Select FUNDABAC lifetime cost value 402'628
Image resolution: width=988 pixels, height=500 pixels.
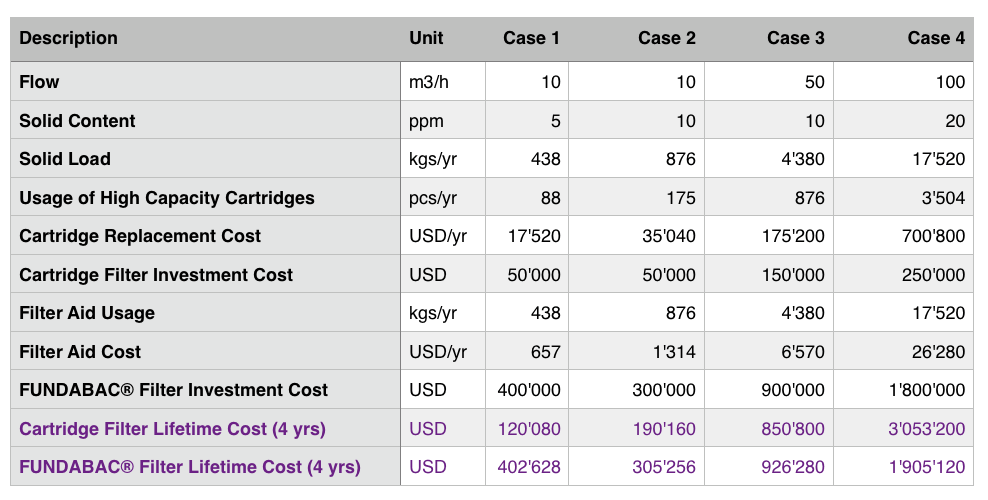(x=529, y=467)
